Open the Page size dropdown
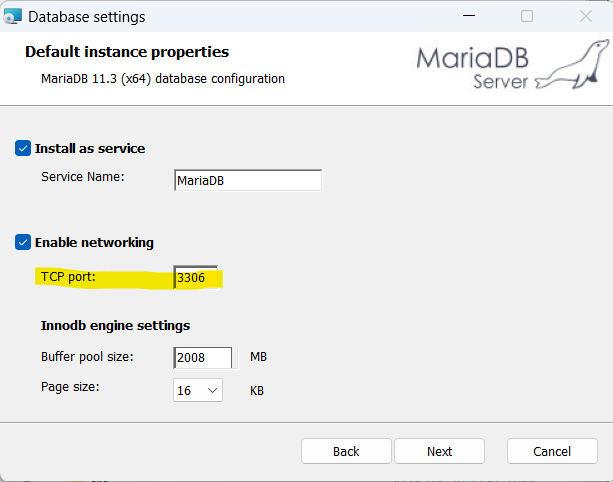This screenshot has height=482, width=613. [x=198, y=390]
